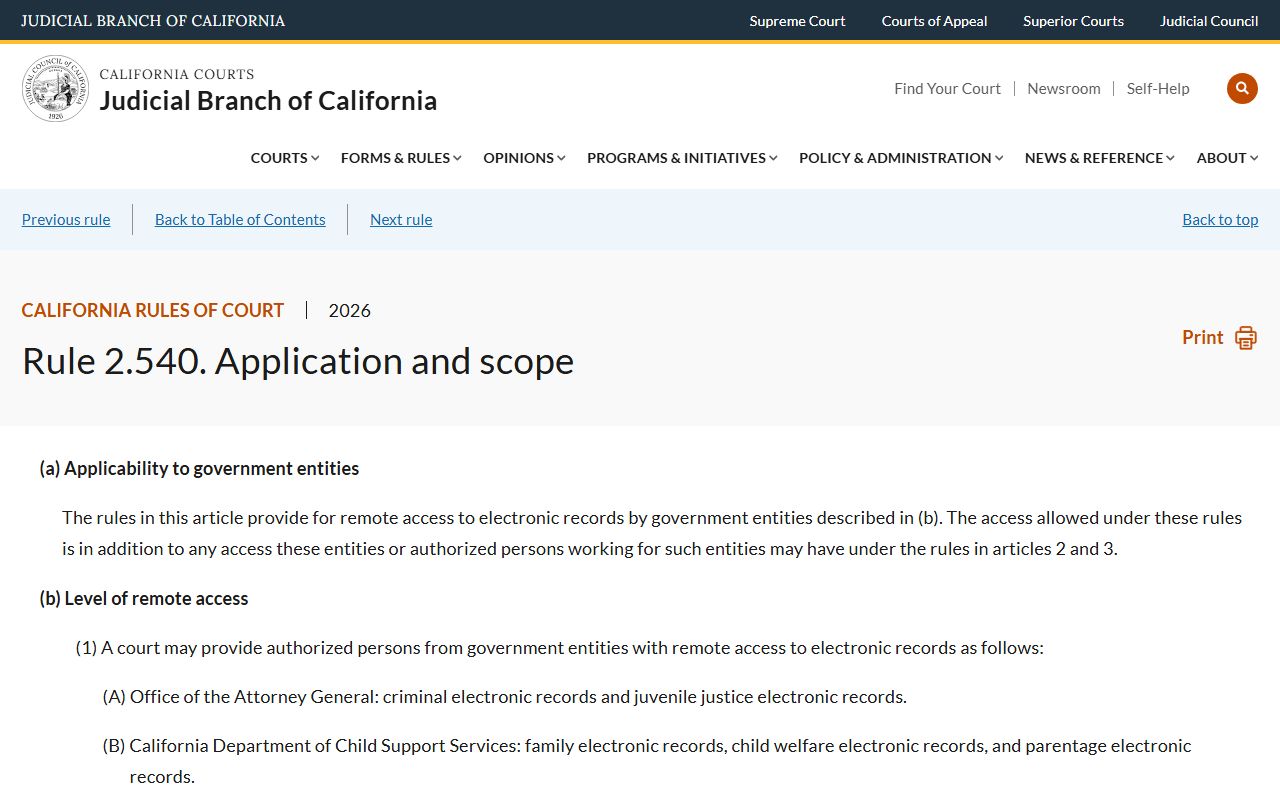Click the California Rules of Court label
This screenshot has height=800, width=1280.
tap(153, 311)
